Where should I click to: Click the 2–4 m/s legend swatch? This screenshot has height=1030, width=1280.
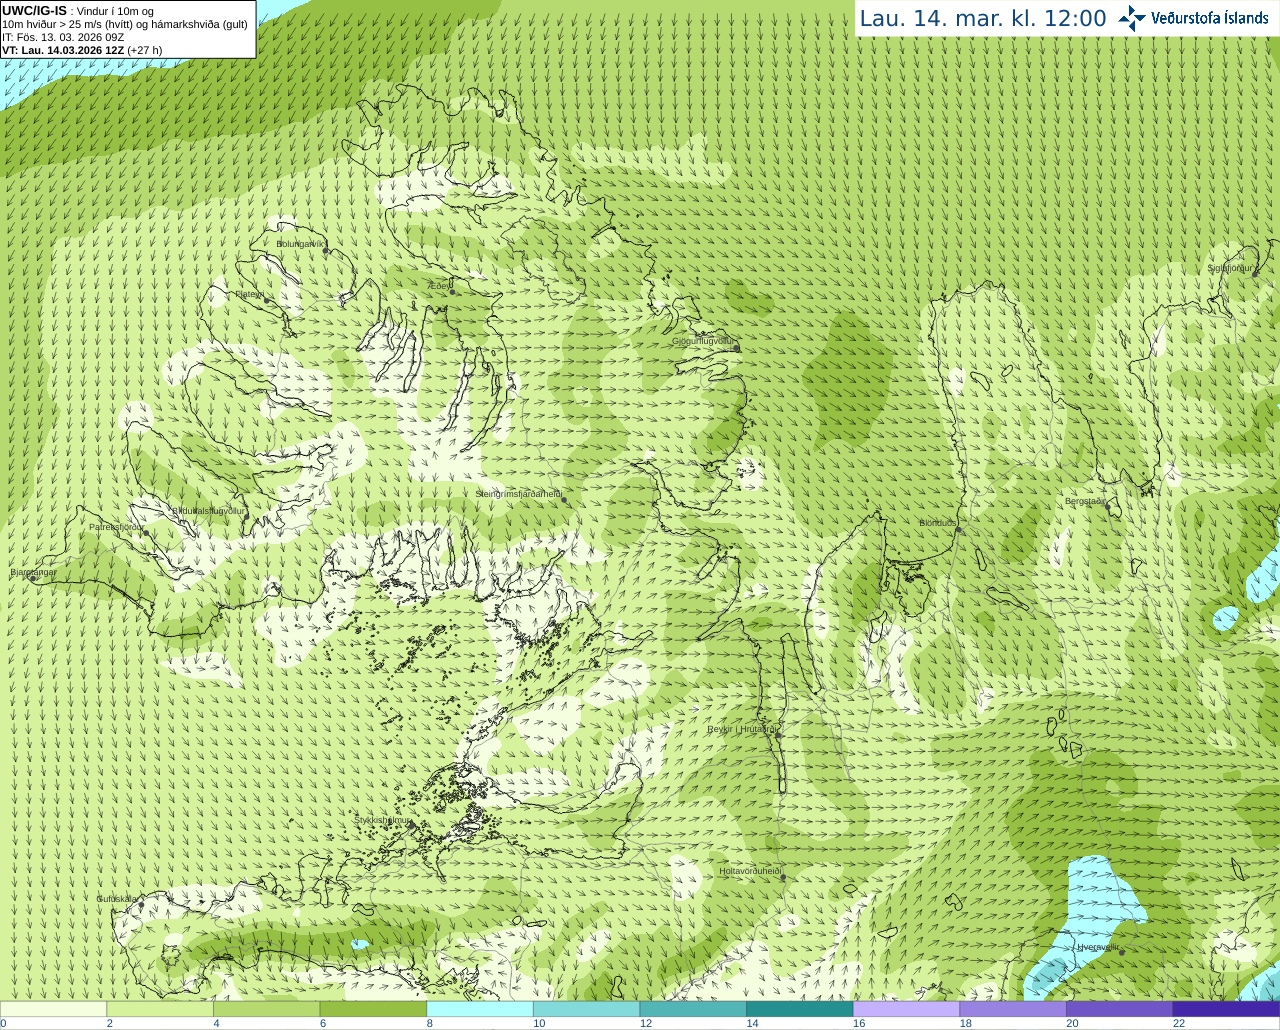point(160,1009)
